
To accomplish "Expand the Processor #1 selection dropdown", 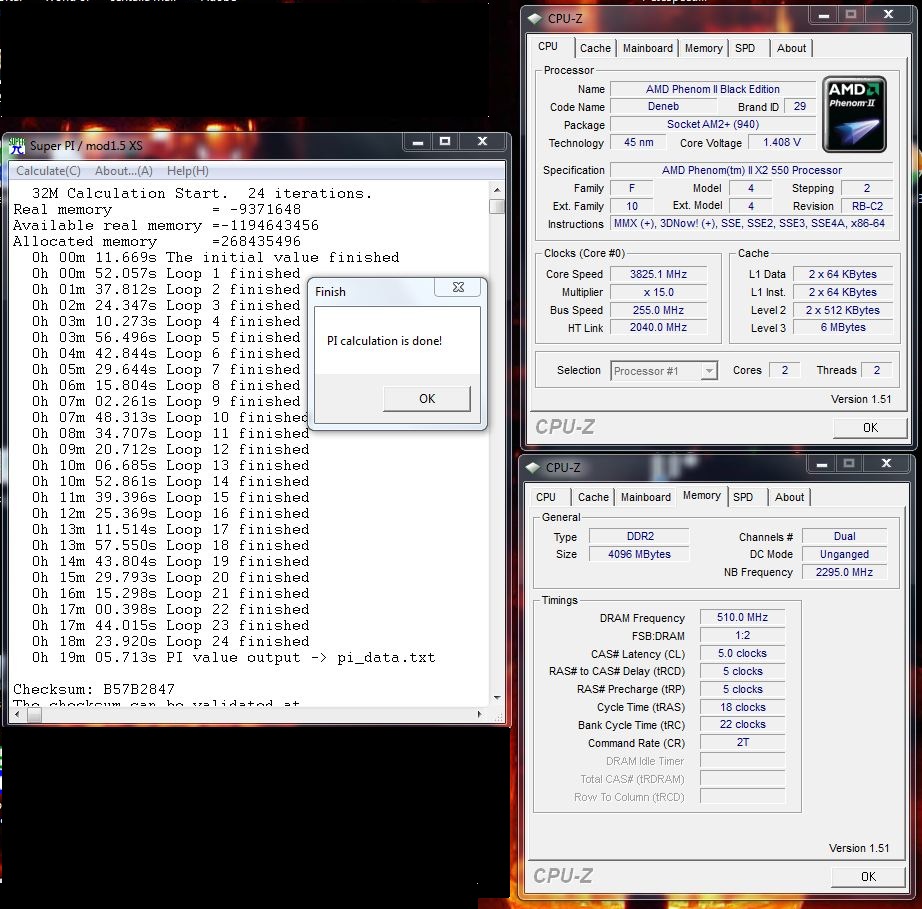I will tap(710, 371).
